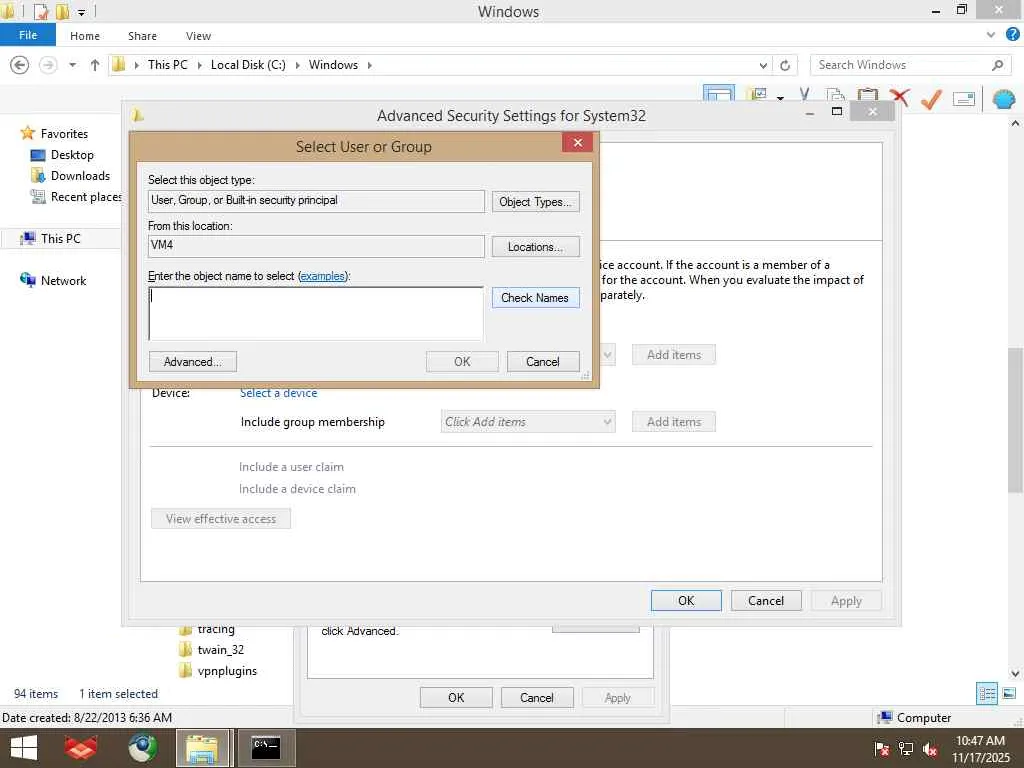Open the address bar history dropdown

tap(763, 65)
